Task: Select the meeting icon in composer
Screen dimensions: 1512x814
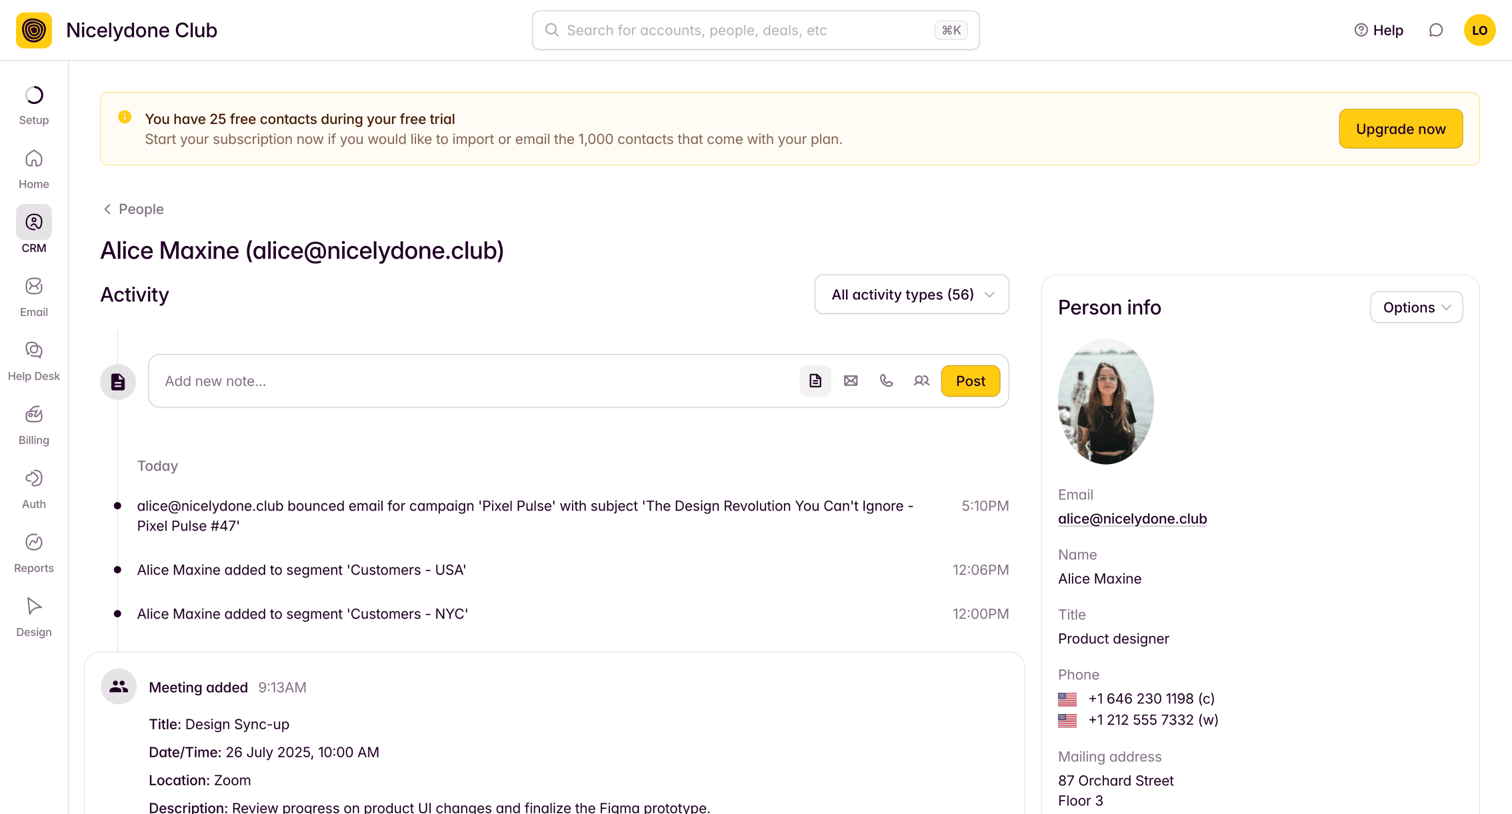Action: pos(921,381)
